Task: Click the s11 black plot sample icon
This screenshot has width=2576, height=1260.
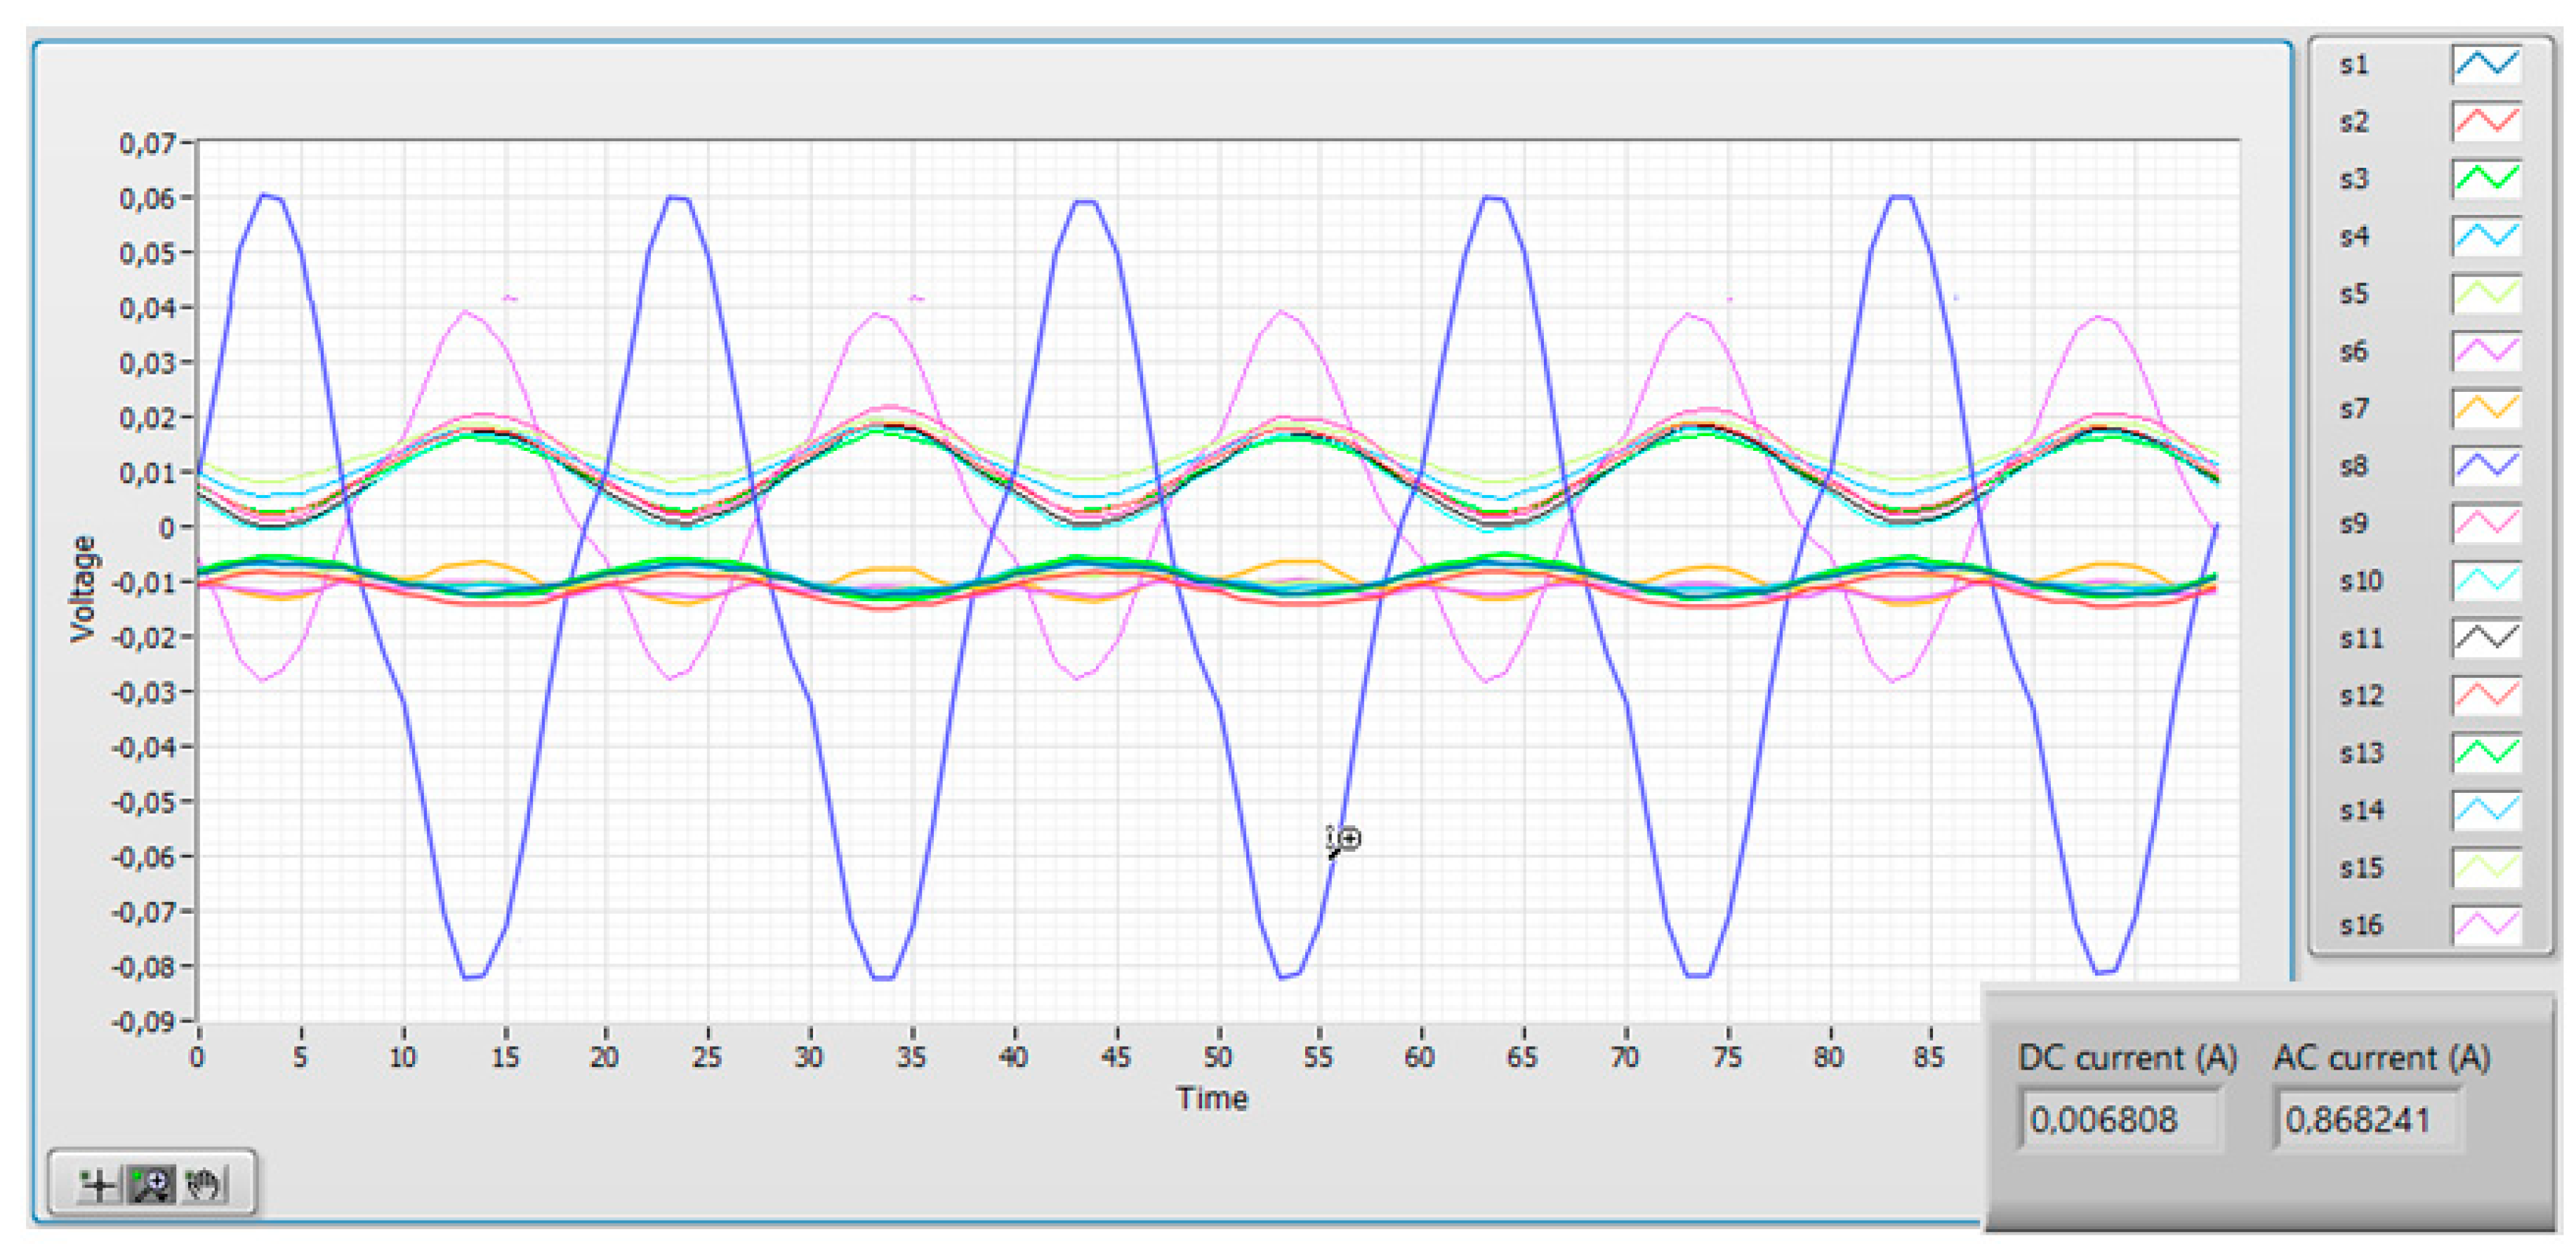Action: [2486, 639]
